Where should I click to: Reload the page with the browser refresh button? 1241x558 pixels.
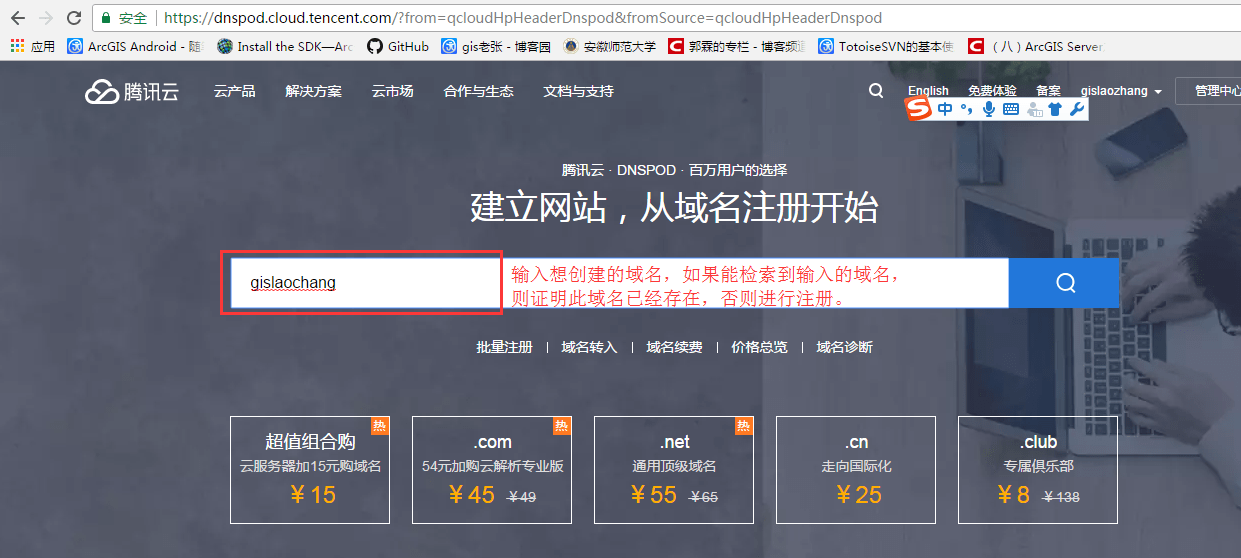[74, 18]
